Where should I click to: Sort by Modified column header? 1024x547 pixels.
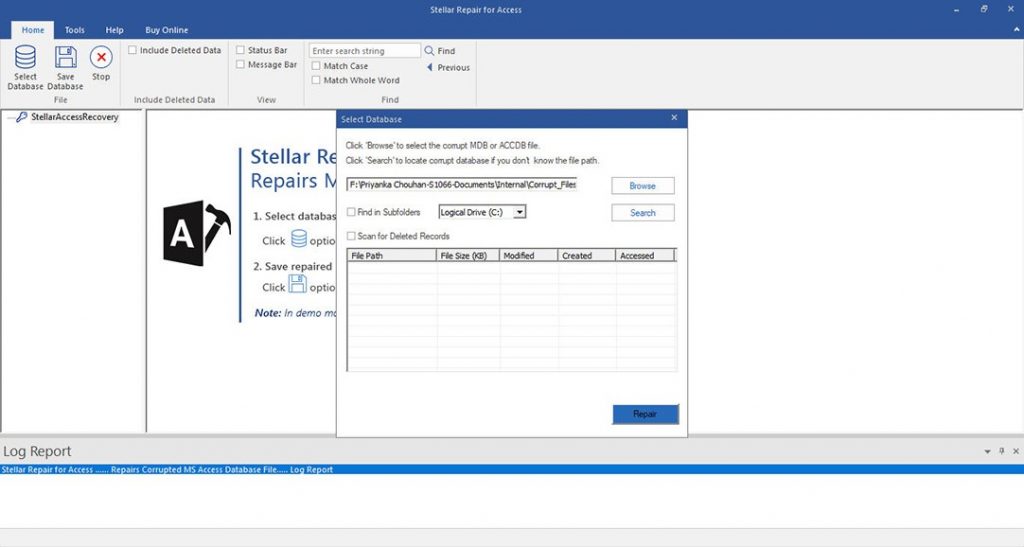(x=528, y=255)
